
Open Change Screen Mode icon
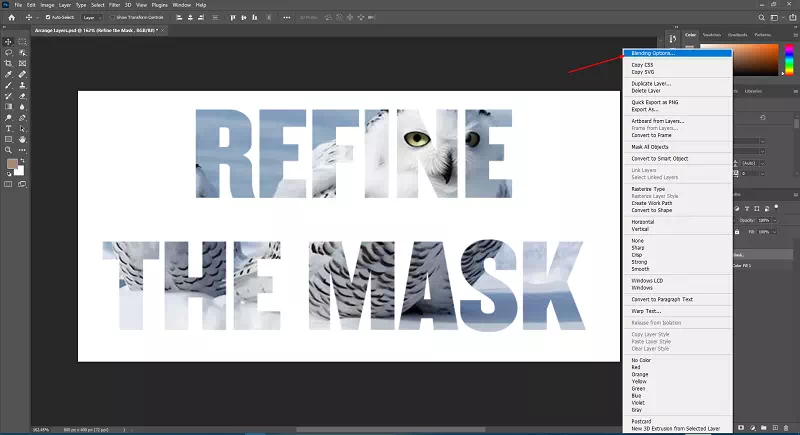coord(22,184)
